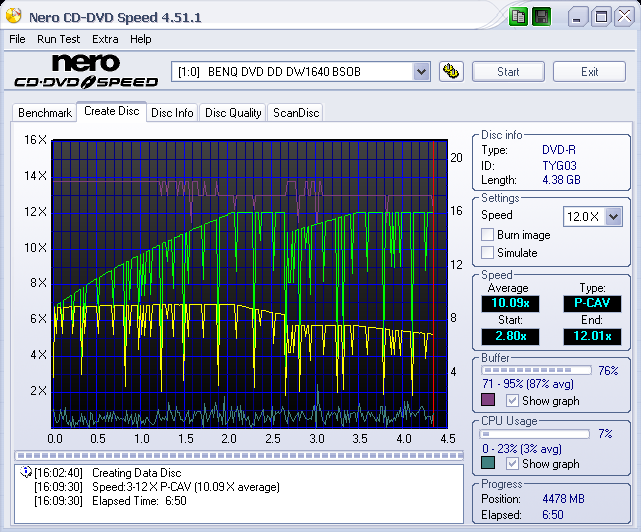
Task: Open the Extra menu
Action: pos(105,39)
